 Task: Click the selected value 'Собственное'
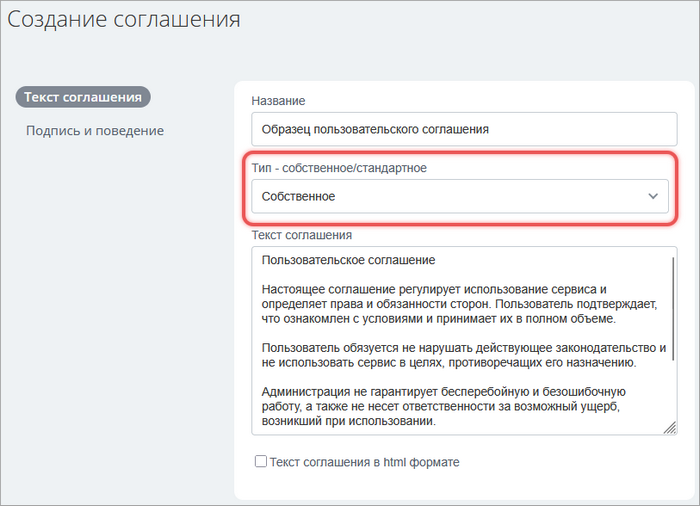[298, 196]
